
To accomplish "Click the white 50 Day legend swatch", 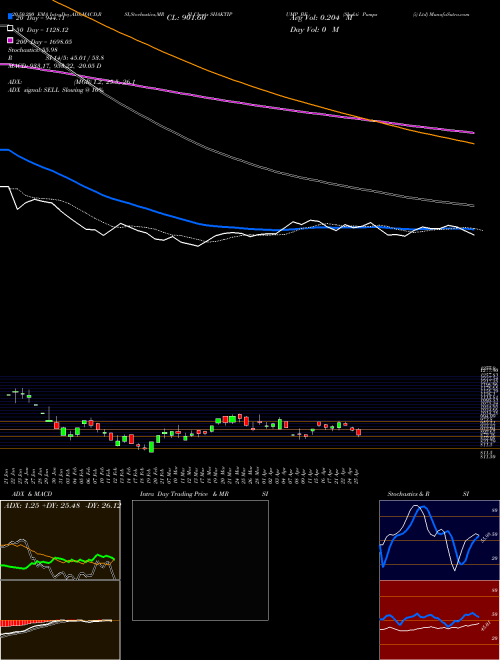I will (10, 28).
